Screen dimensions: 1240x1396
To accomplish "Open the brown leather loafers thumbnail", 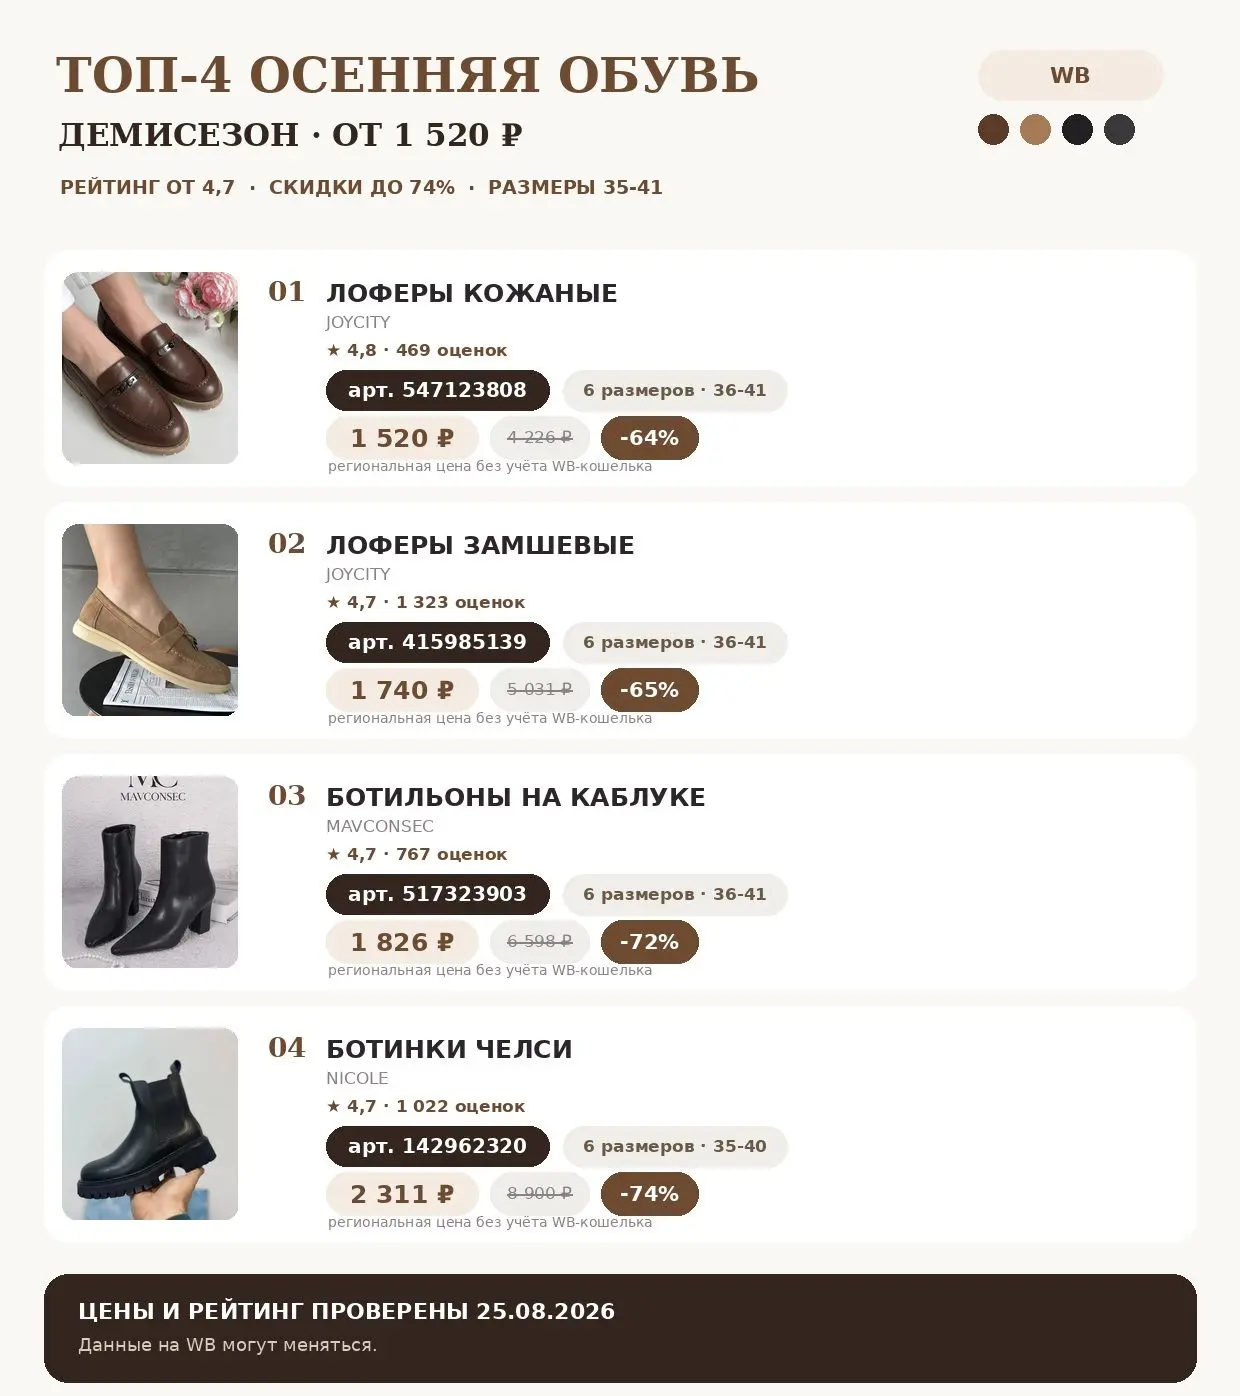I will [x=150, y=368].
